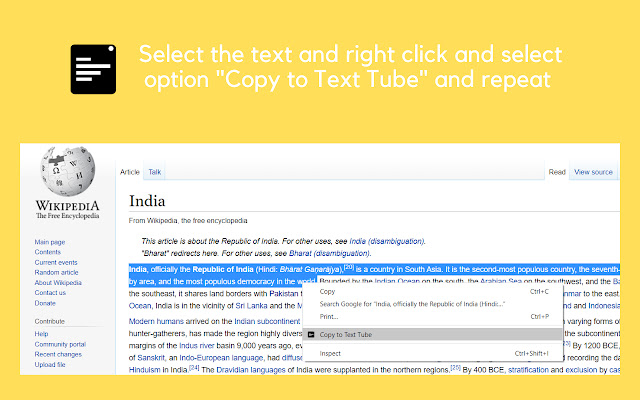Click the India article heading

click(x=147, y=201)
